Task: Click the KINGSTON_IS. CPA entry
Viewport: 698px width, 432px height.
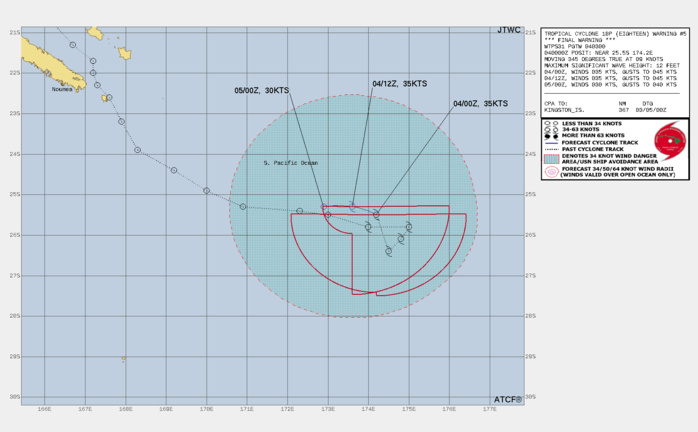Action: coord(565,108)
